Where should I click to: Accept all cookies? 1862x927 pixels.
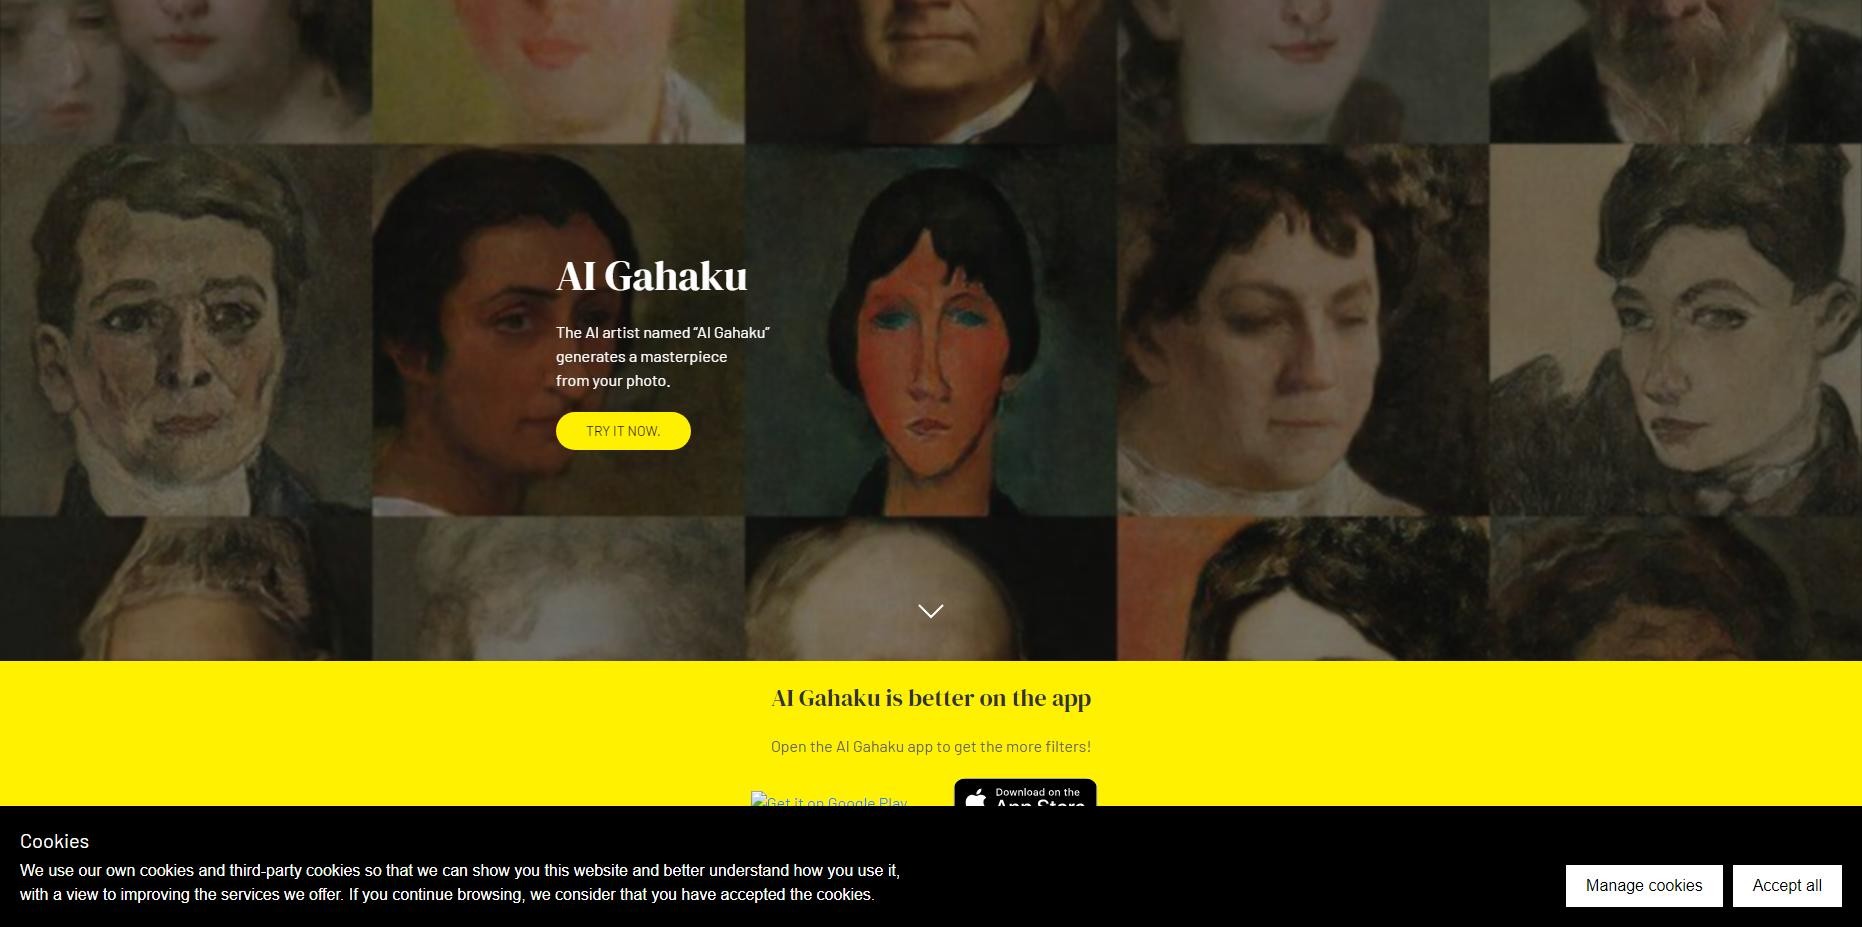coord(1787,886)
